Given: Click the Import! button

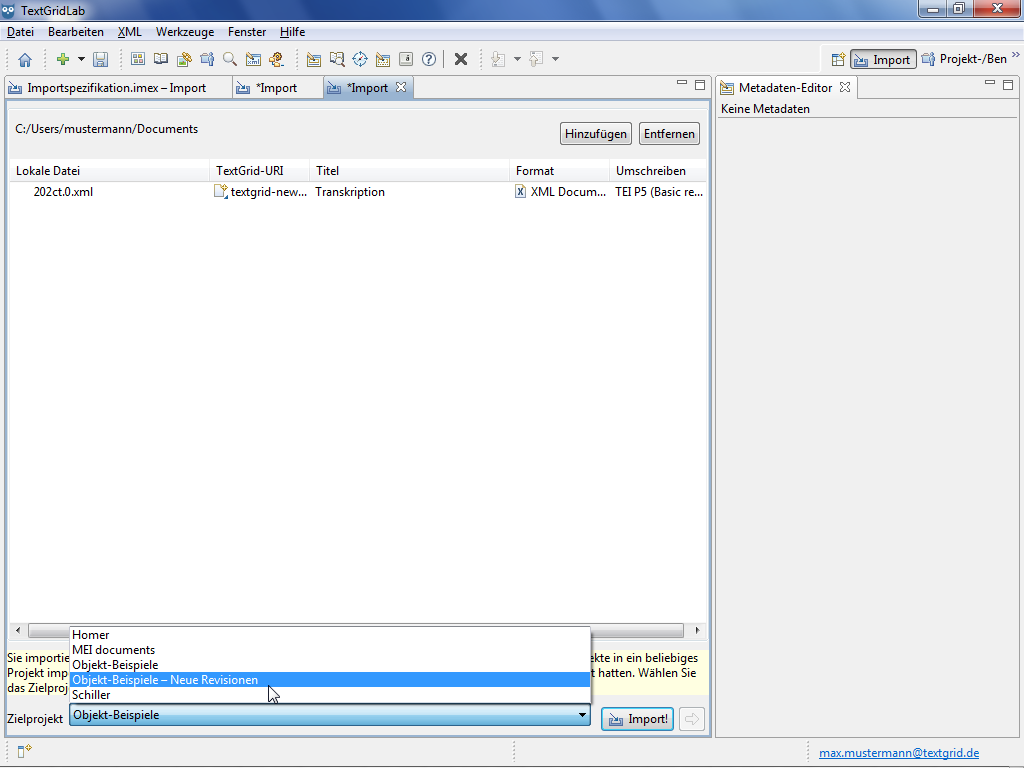Looking at the screenshot, I should pos(638,719).
